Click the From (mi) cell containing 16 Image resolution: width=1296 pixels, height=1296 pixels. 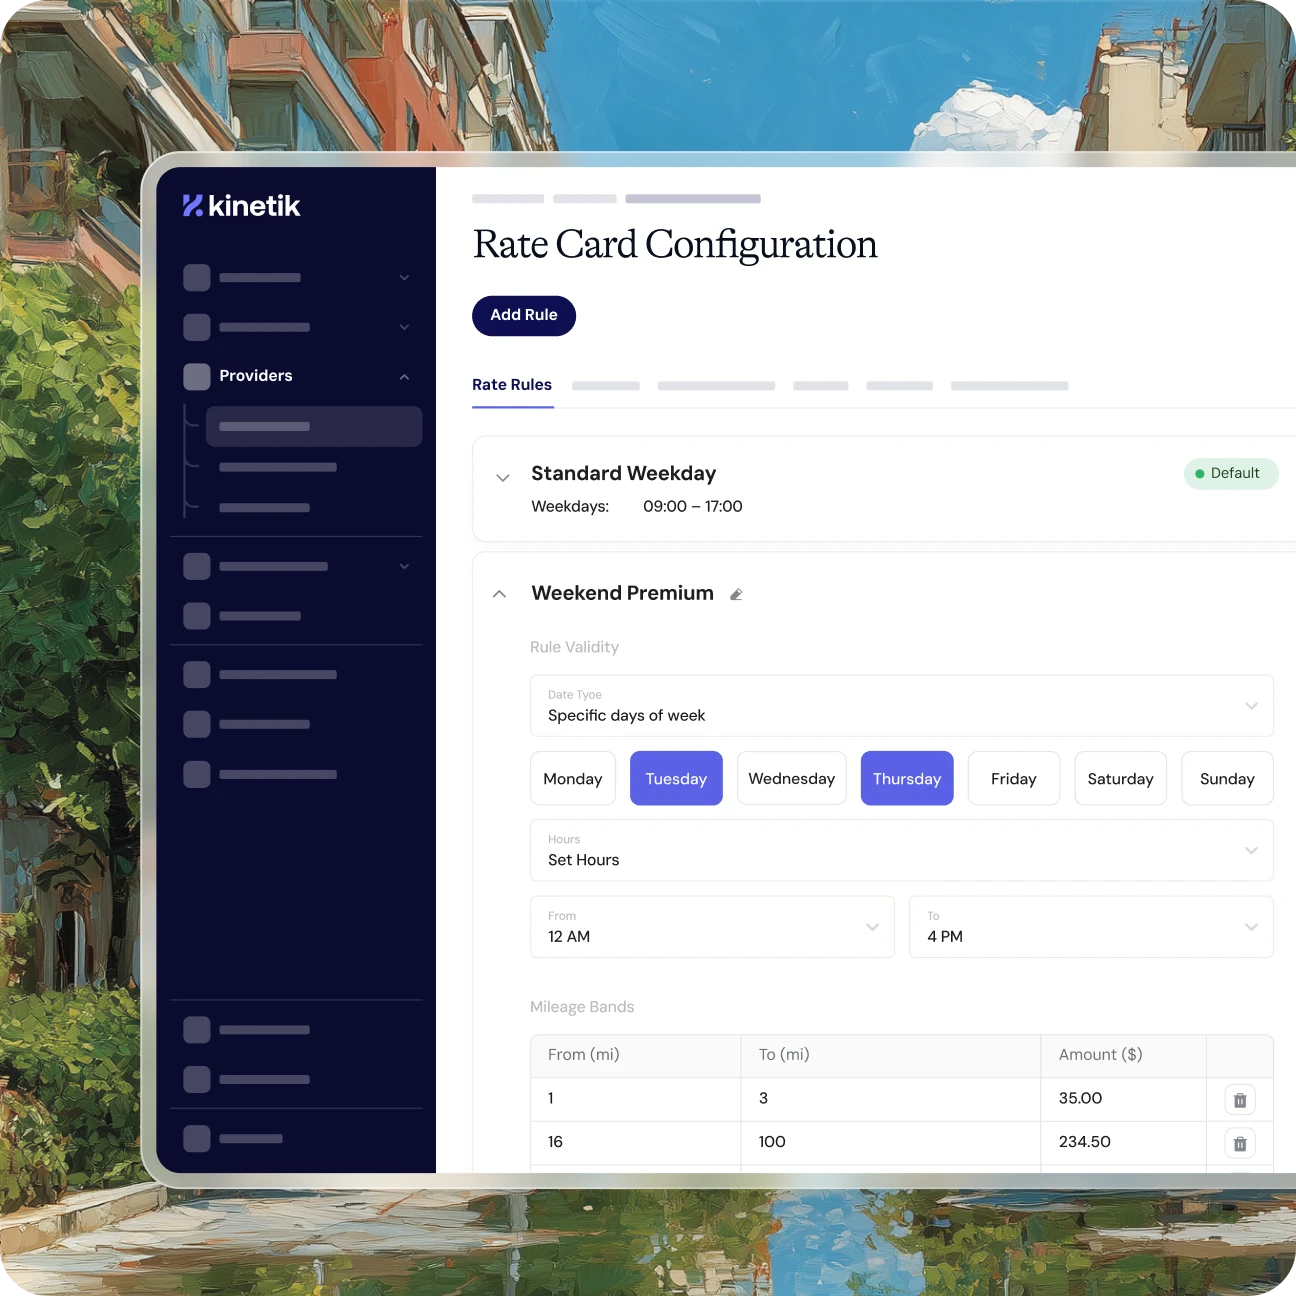(636, 1142)
